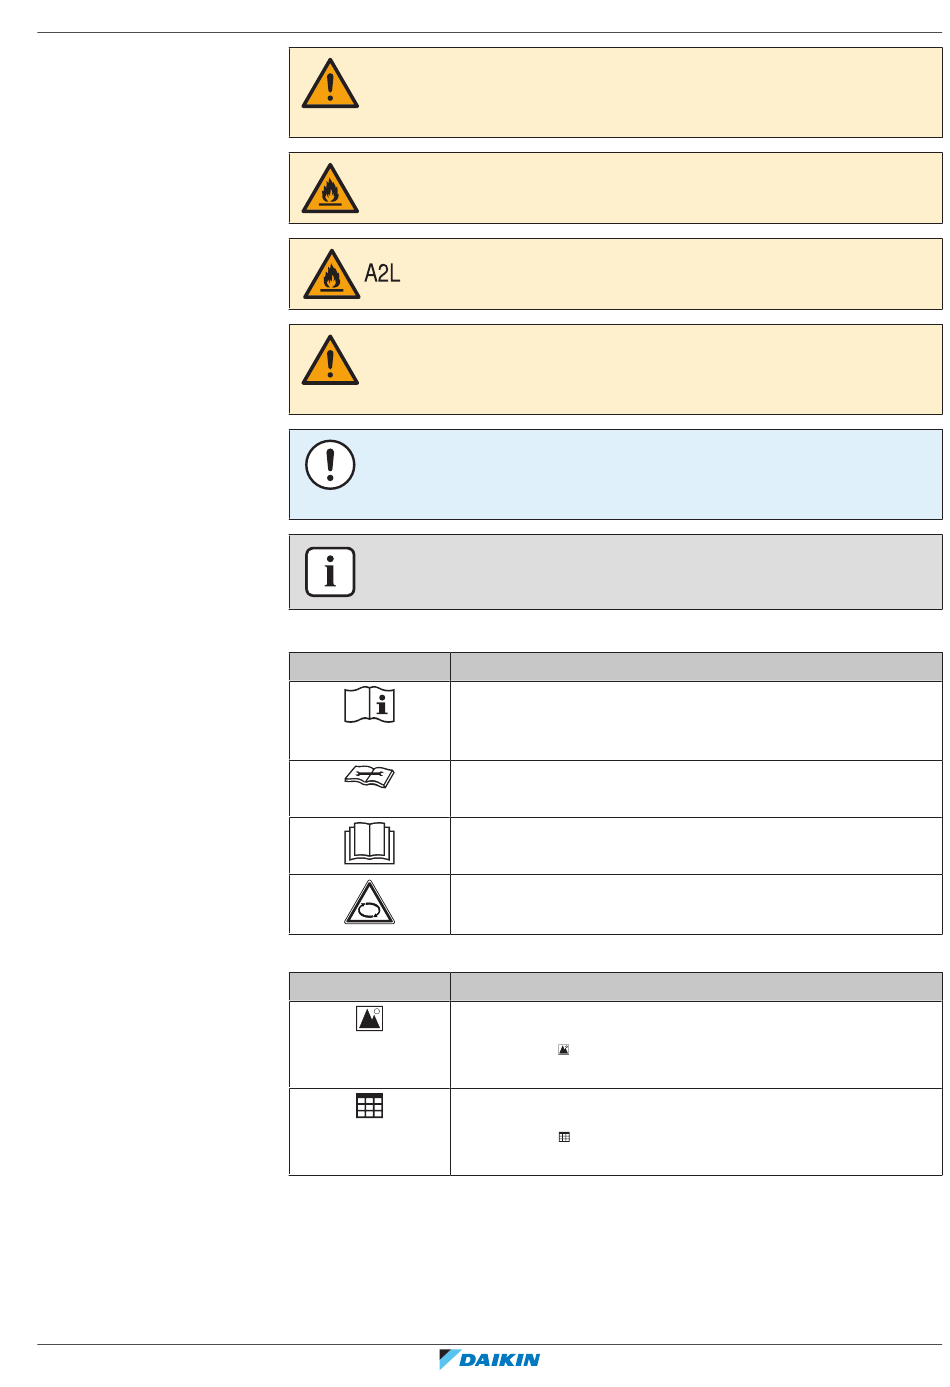Click the circled exclamation notice icon
Viewport: 950px width, 1387px height.
pyautogui.click(x=330, y=465)
